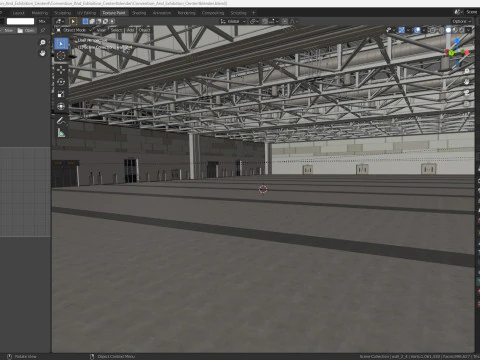Open the snapping options dropdown
This screenshot has width=480, height=360.
274,21
